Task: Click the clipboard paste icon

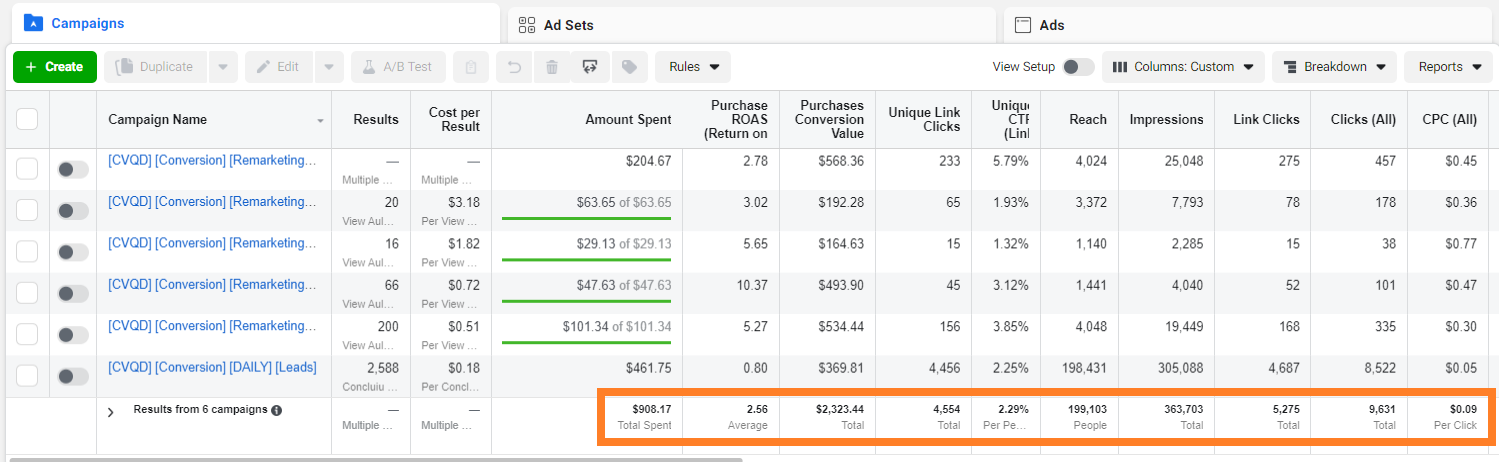Action: 470,67
